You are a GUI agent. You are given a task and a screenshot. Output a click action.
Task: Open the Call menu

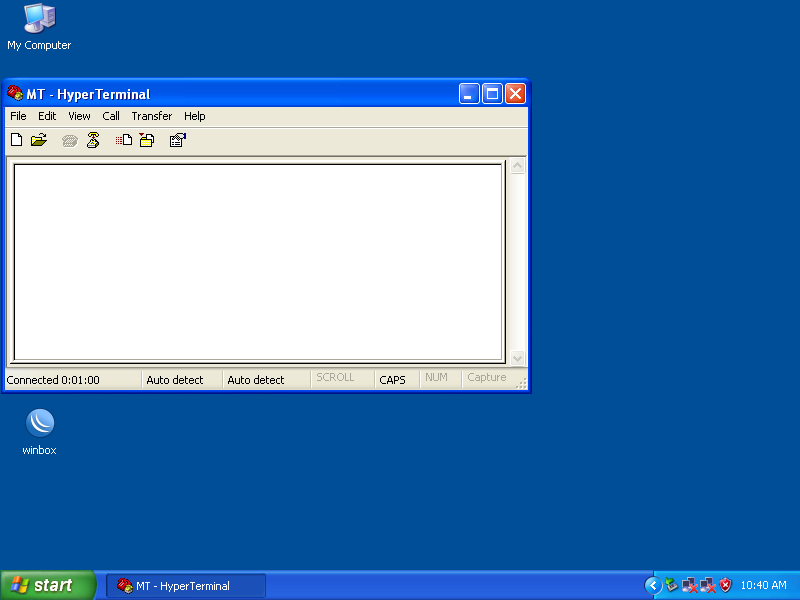[110, 116]
